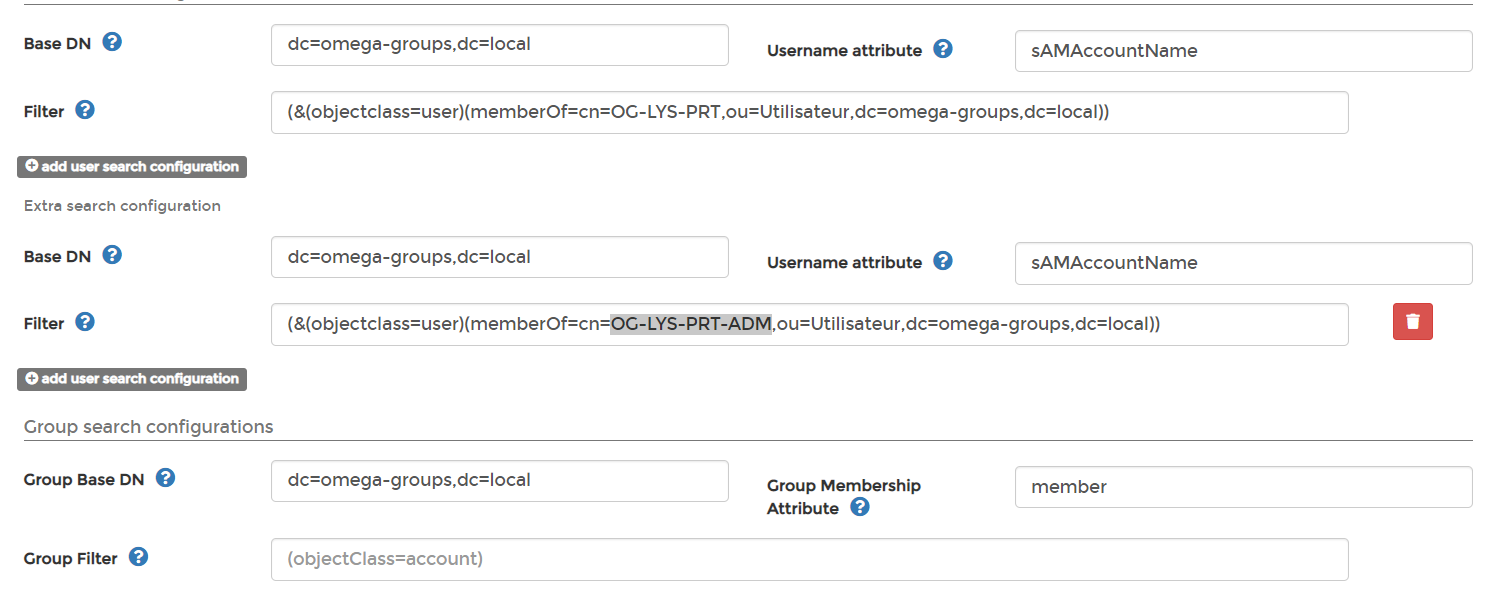Image resolution: width=1486 pixels, height=594 pixels.
Task: Click the Group Base DN input field
Action: point(499,481)
